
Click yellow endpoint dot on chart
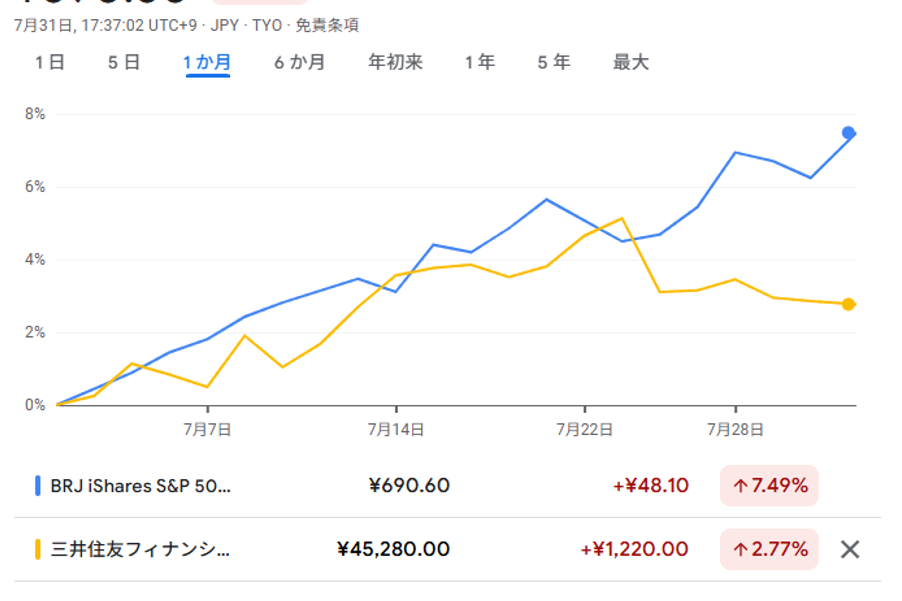pyautogui.click(x=848, y=304)
